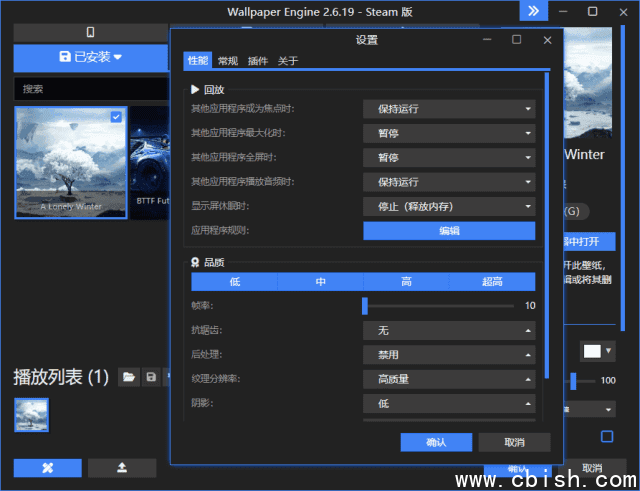The image size is (640, 491).
Task: Open the 已安装 installed filter dropdown
Action: (90, 57)
